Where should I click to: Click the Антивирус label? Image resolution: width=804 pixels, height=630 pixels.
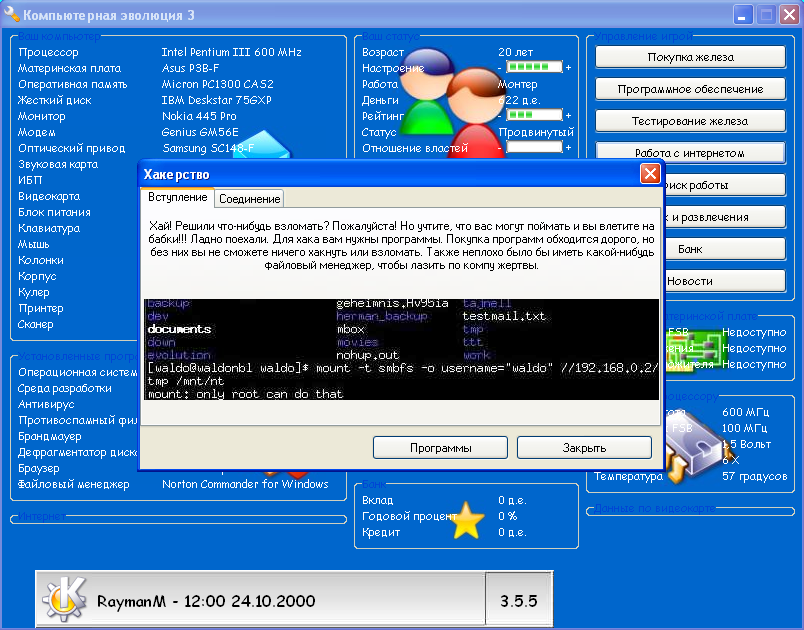46,404
